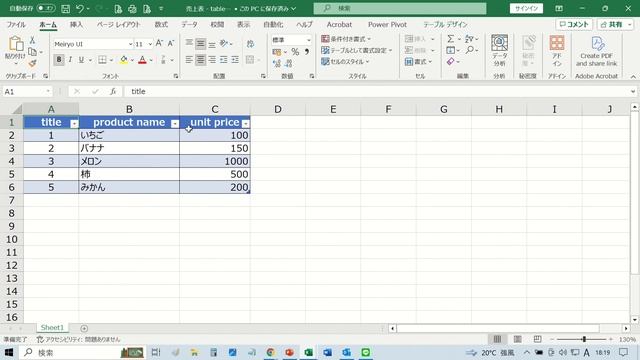Click the Decrease Decimal icon
Screen dimensions: 640x360
coord(289,63)
